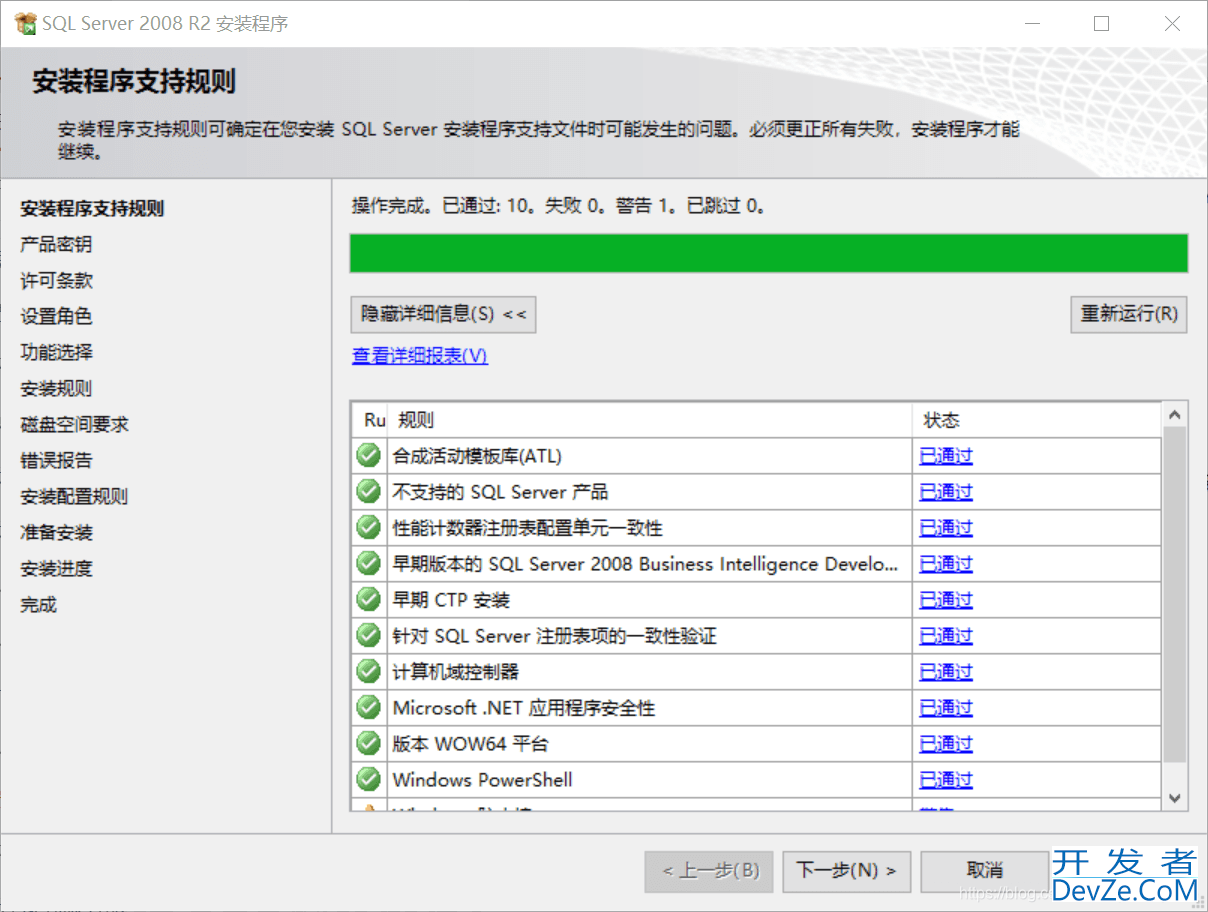
Task: Click the 状态 column header
Action: coord(1037,420)
